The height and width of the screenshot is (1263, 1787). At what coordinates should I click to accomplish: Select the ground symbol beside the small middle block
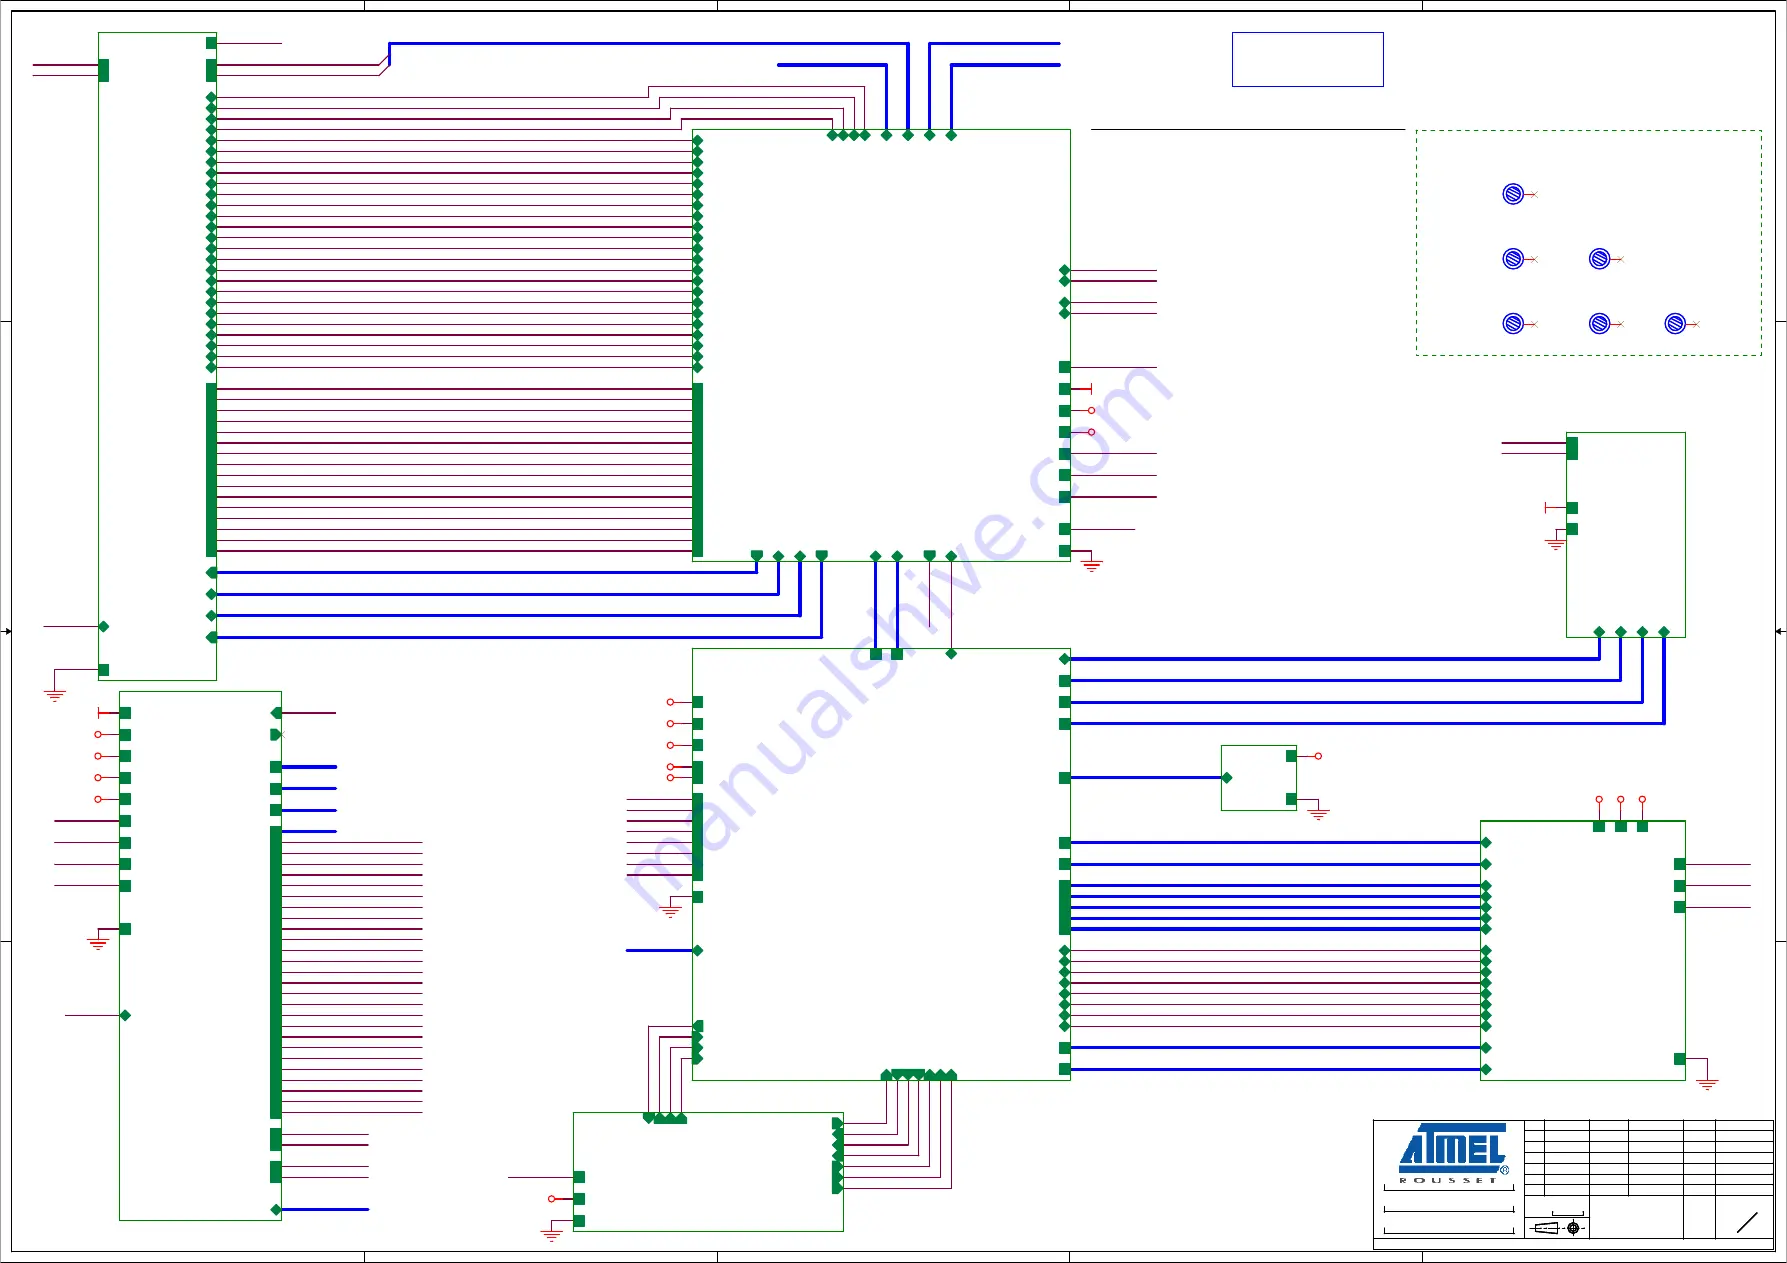[x=1319, y=814]
